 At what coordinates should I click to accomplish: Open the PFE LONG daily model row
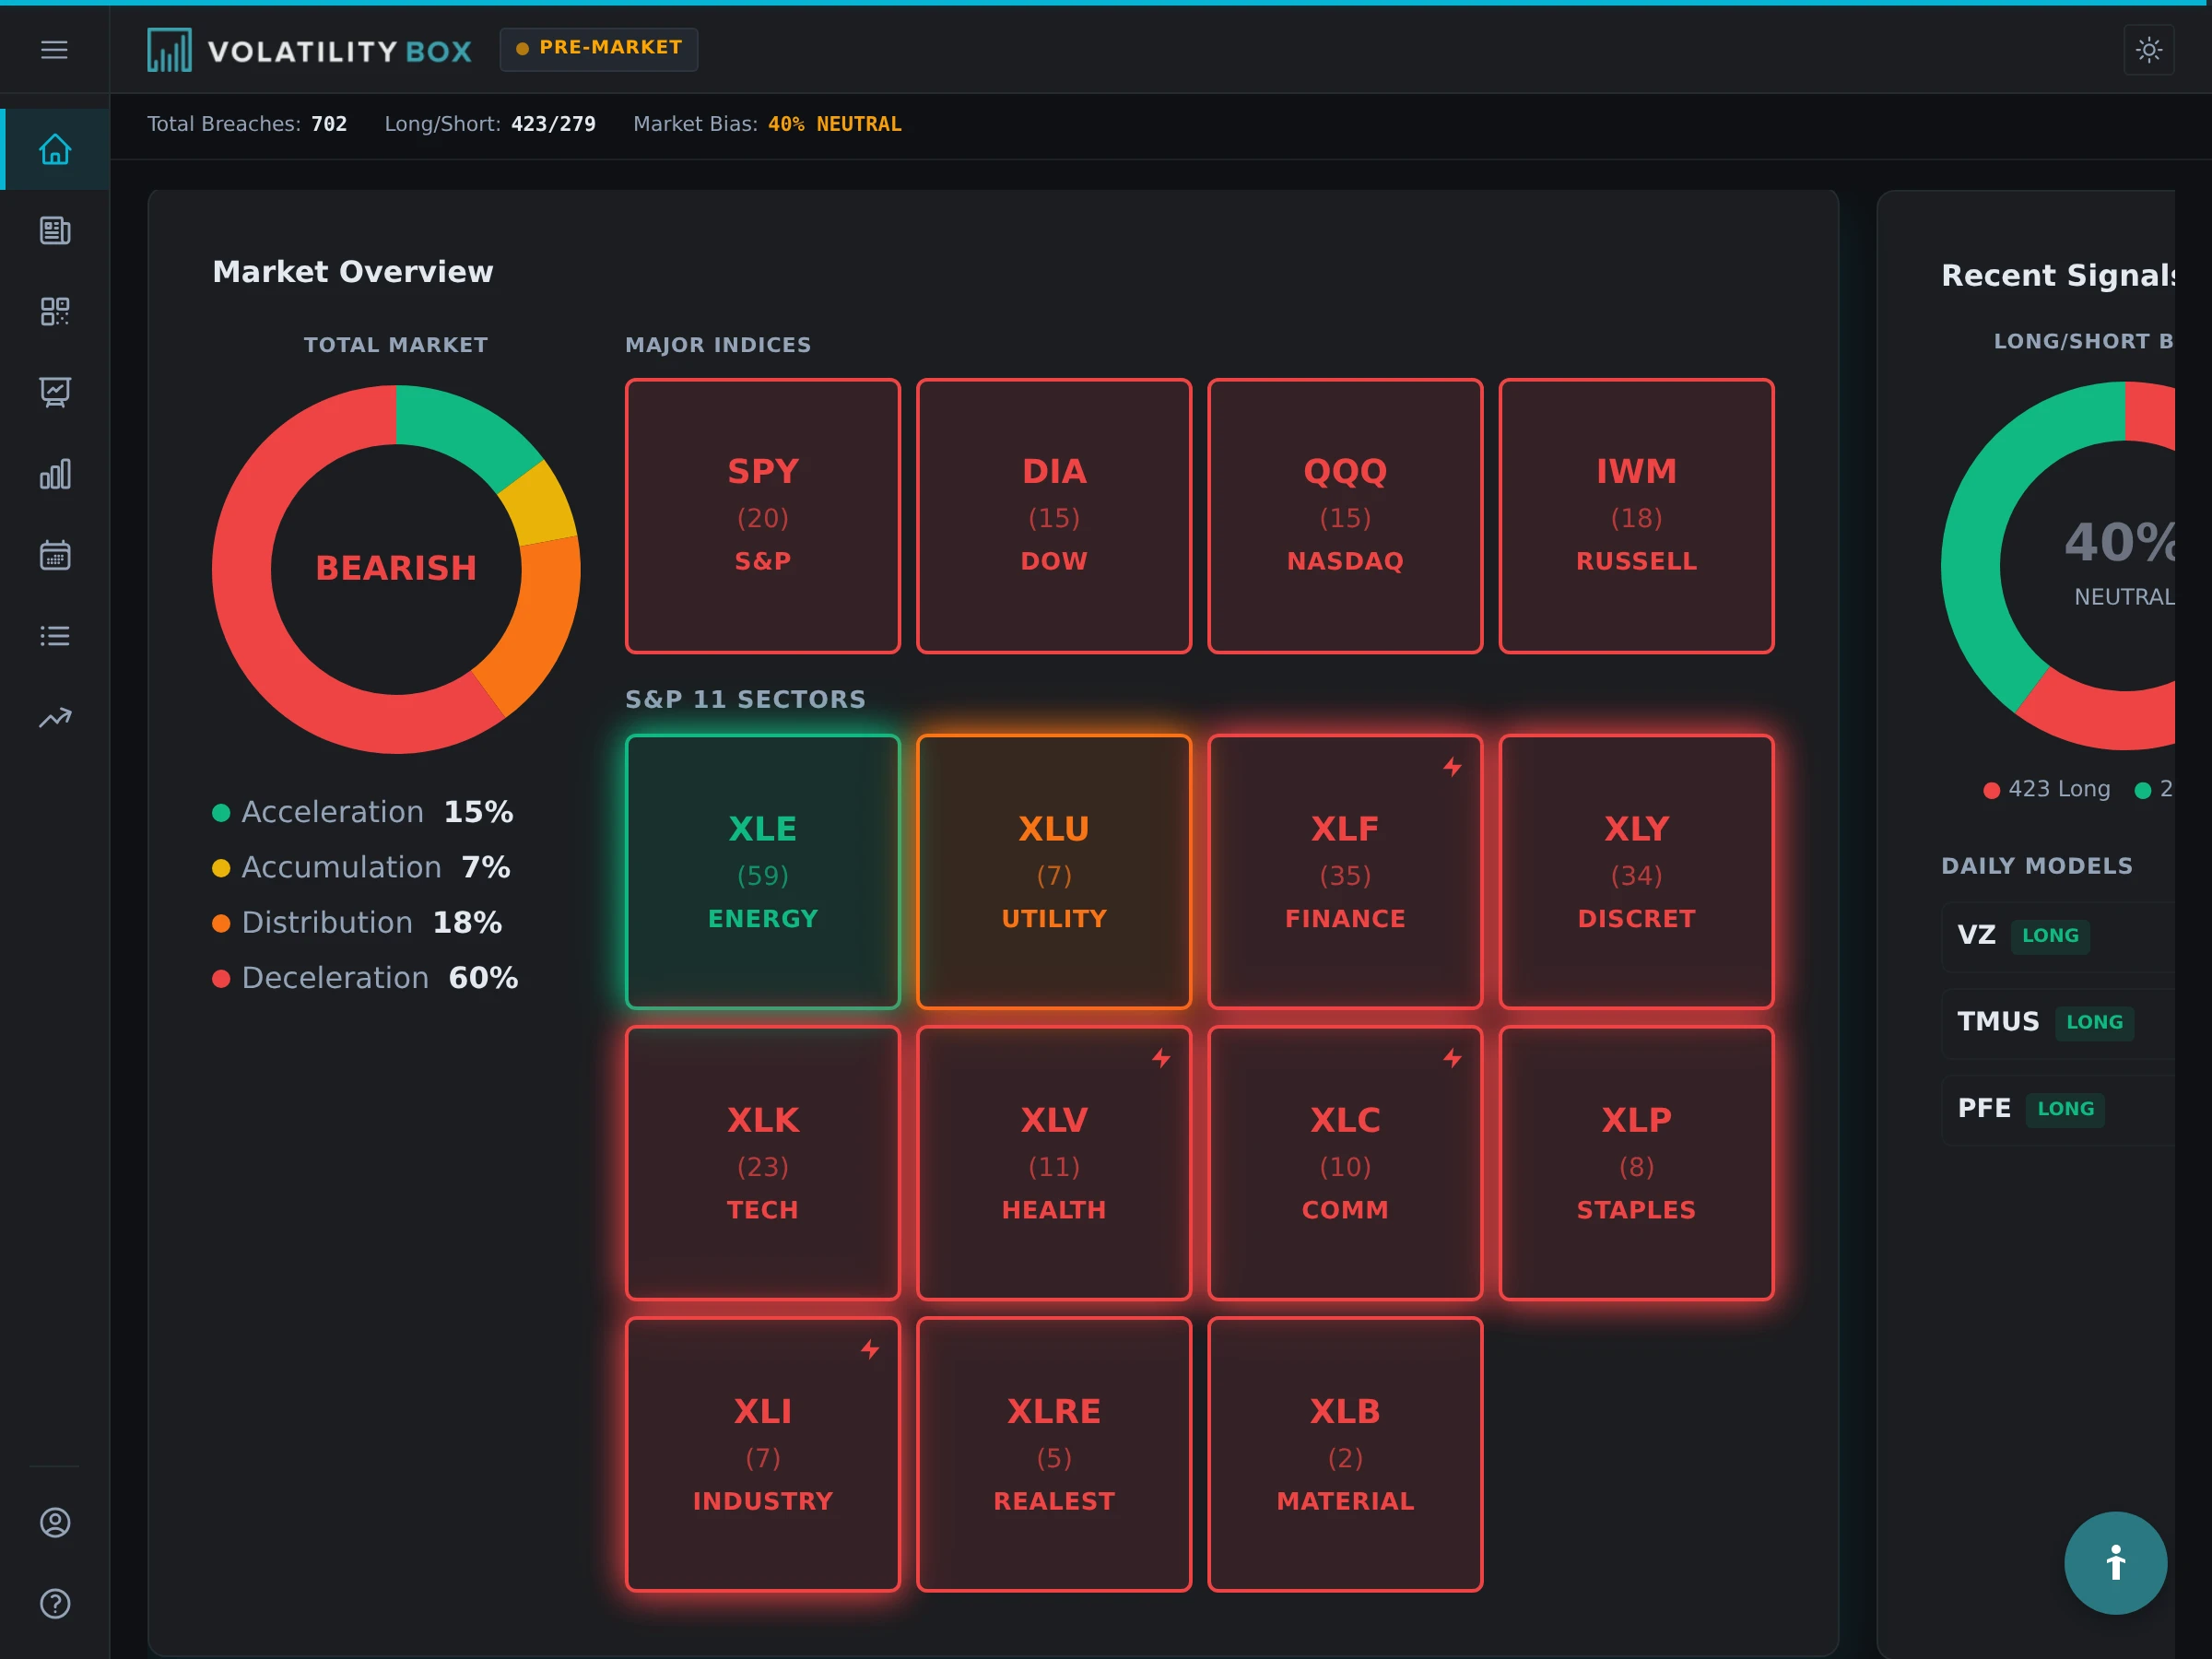coord(2058,1109)
